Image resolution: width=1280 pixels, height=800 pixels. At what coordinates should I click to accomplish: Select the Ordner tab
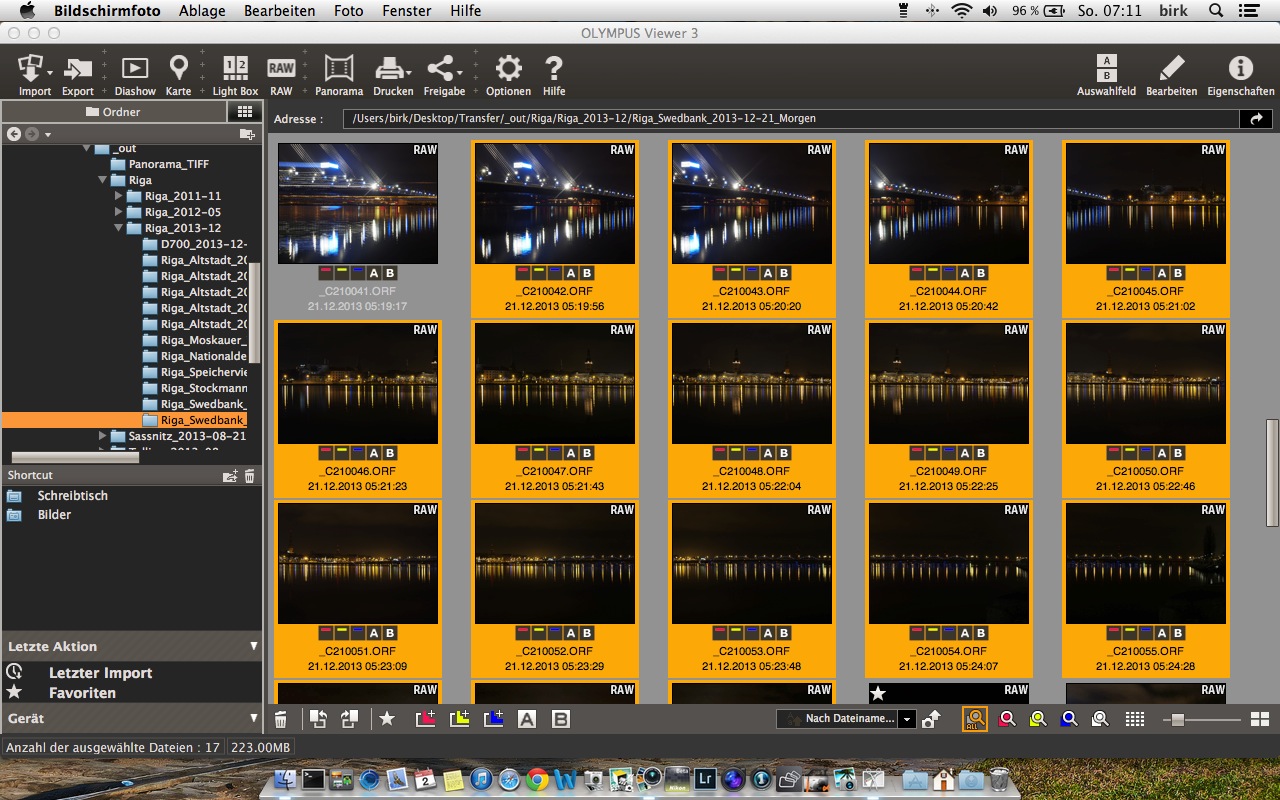pyautogui.click(x=113, y=112)
